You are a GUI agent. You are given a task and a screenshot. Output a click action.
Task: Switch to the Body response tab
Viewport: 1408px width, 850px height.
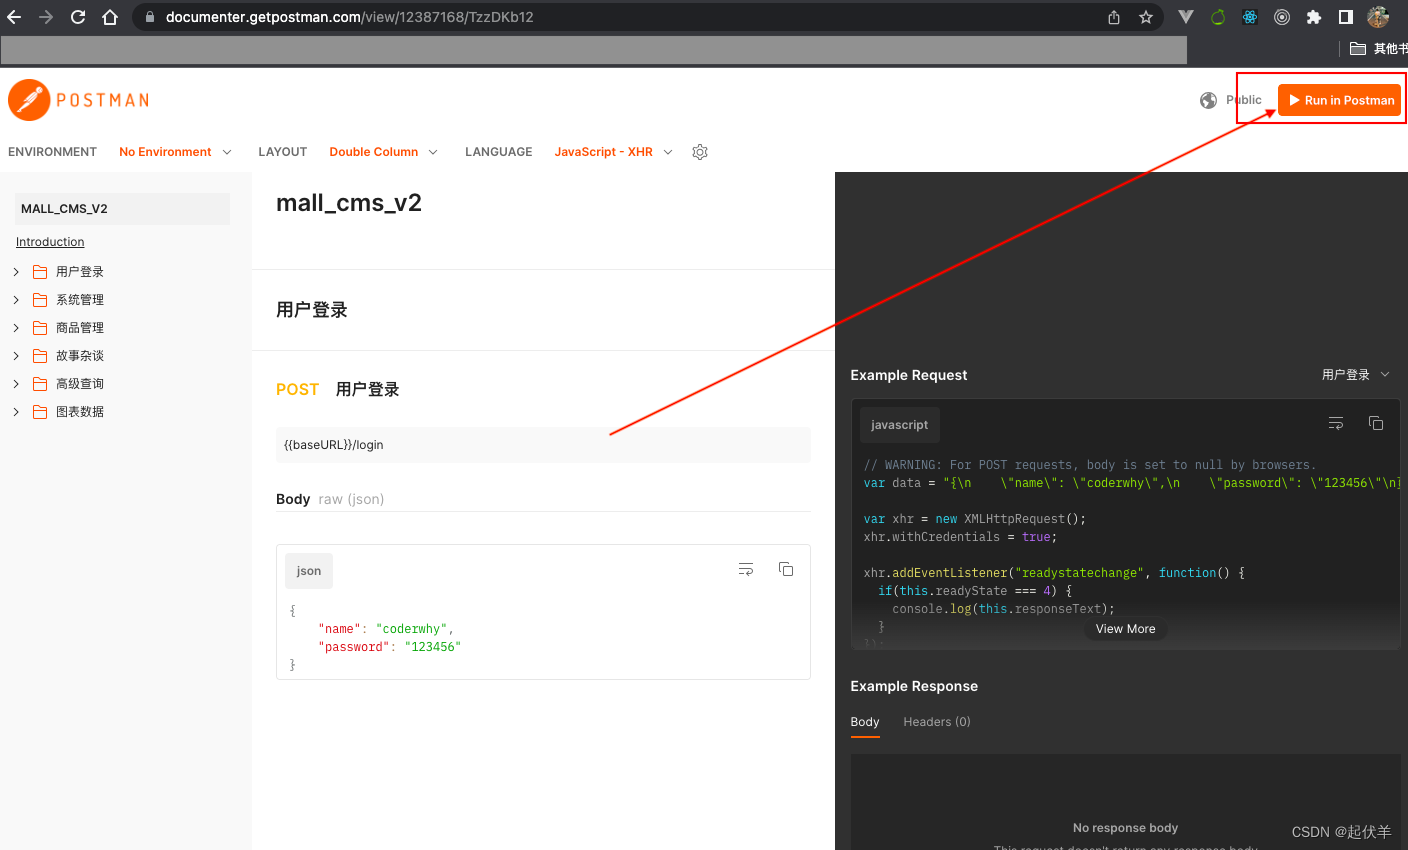tap(865, 722)
